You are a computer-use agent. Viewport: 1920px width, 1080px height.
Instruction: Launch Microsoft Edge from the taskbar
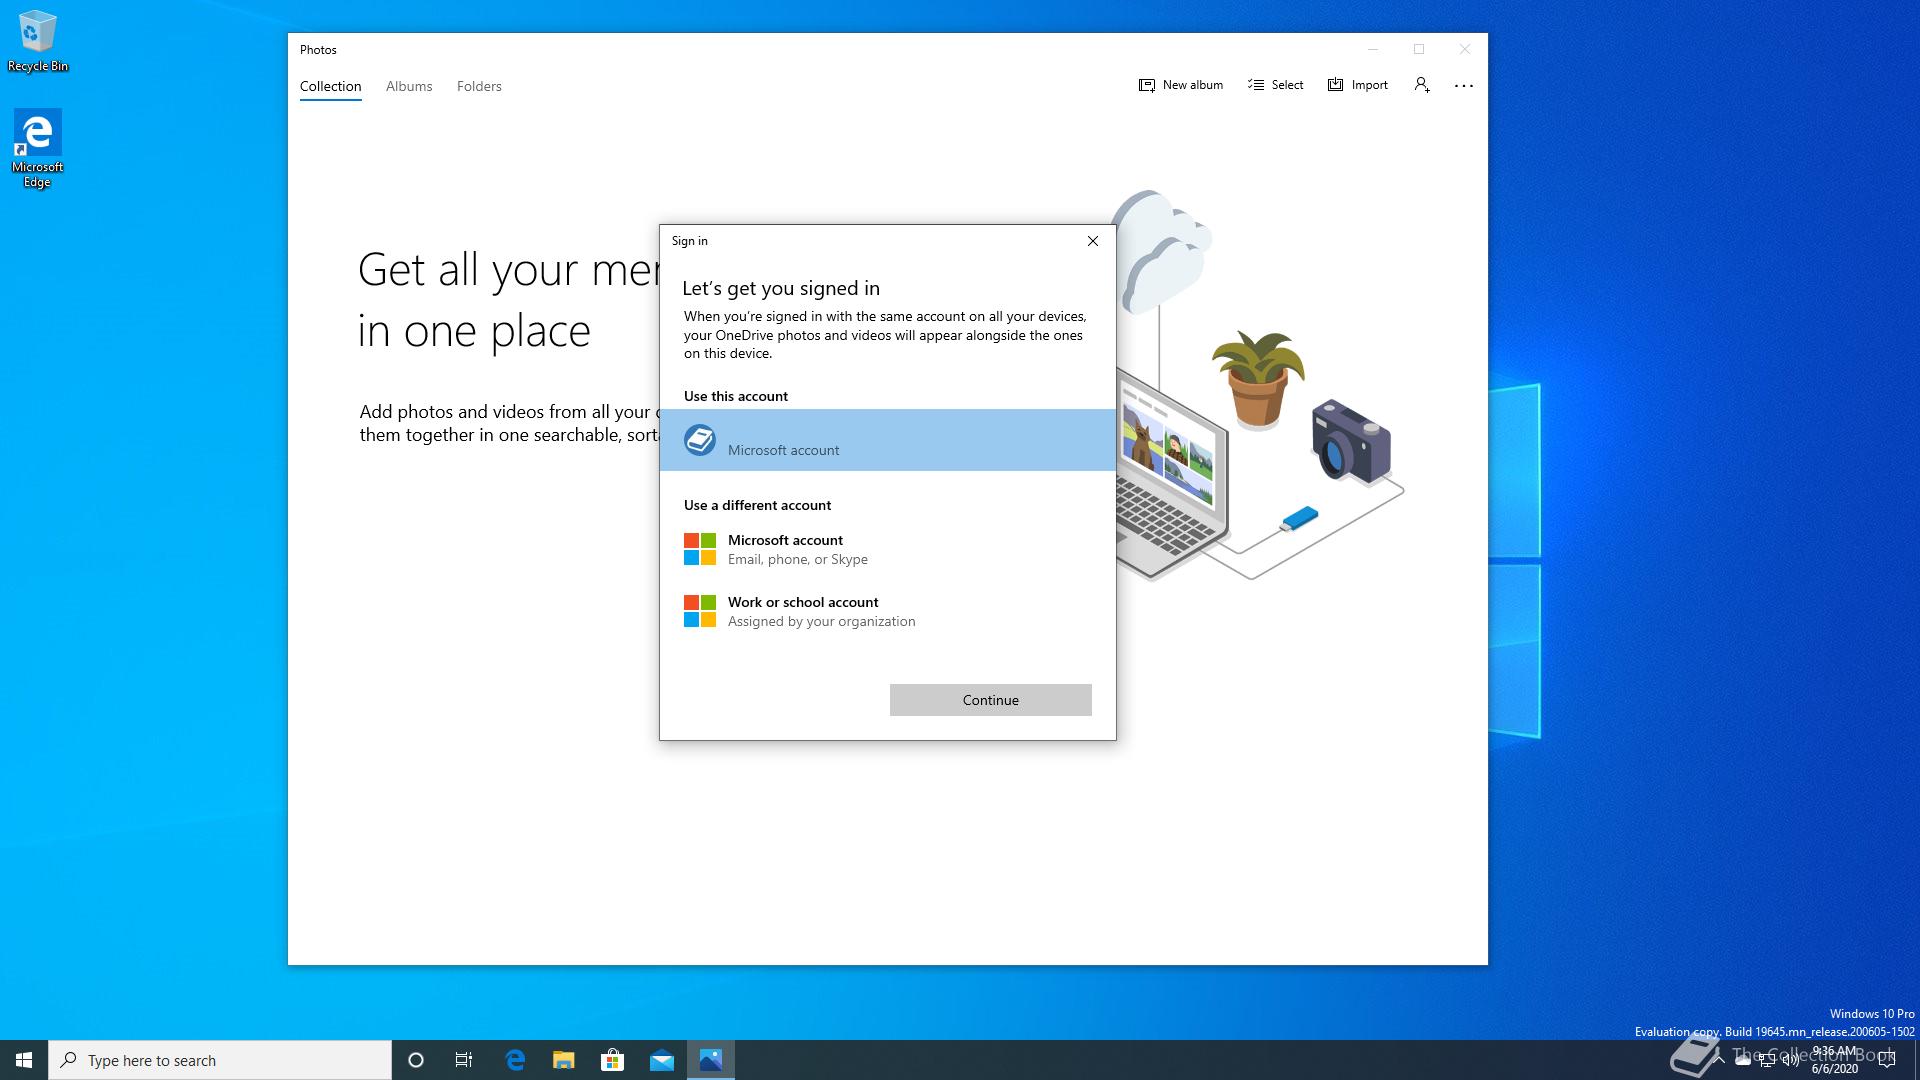point(515,1060)
